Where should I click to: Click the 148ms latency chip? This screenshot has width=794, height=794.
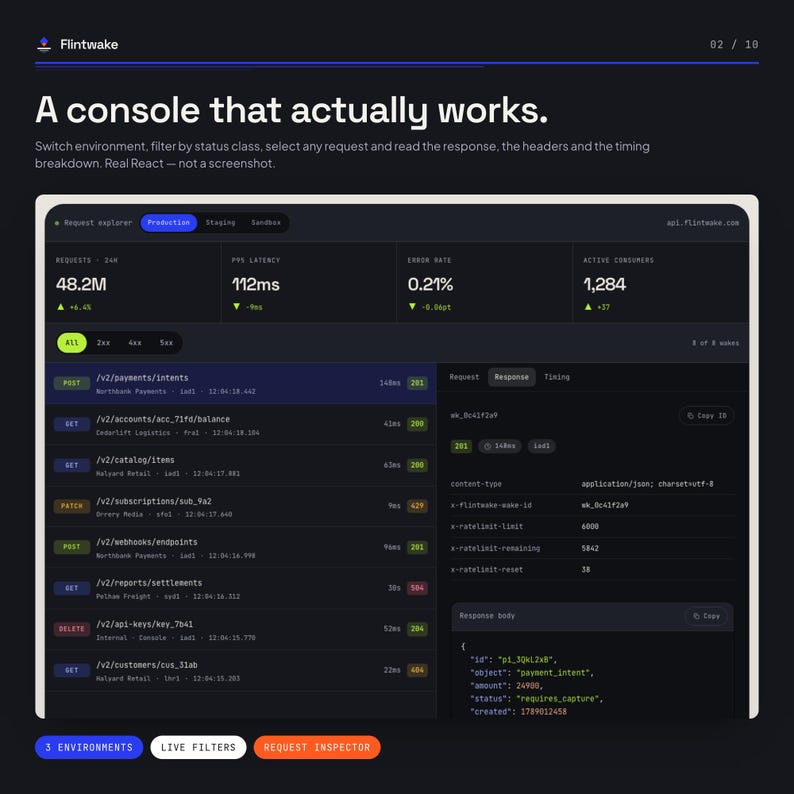[x=500, y=446]
